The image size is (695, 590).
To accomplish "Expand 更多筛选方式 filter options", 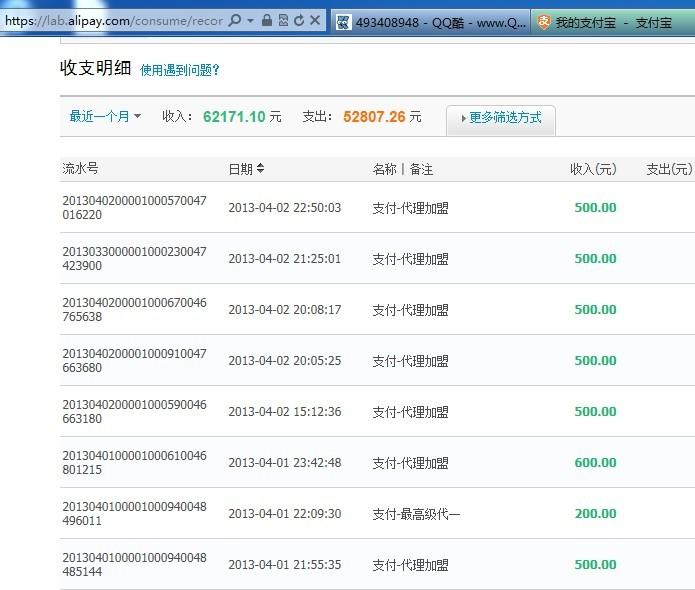I will [500, 118].
